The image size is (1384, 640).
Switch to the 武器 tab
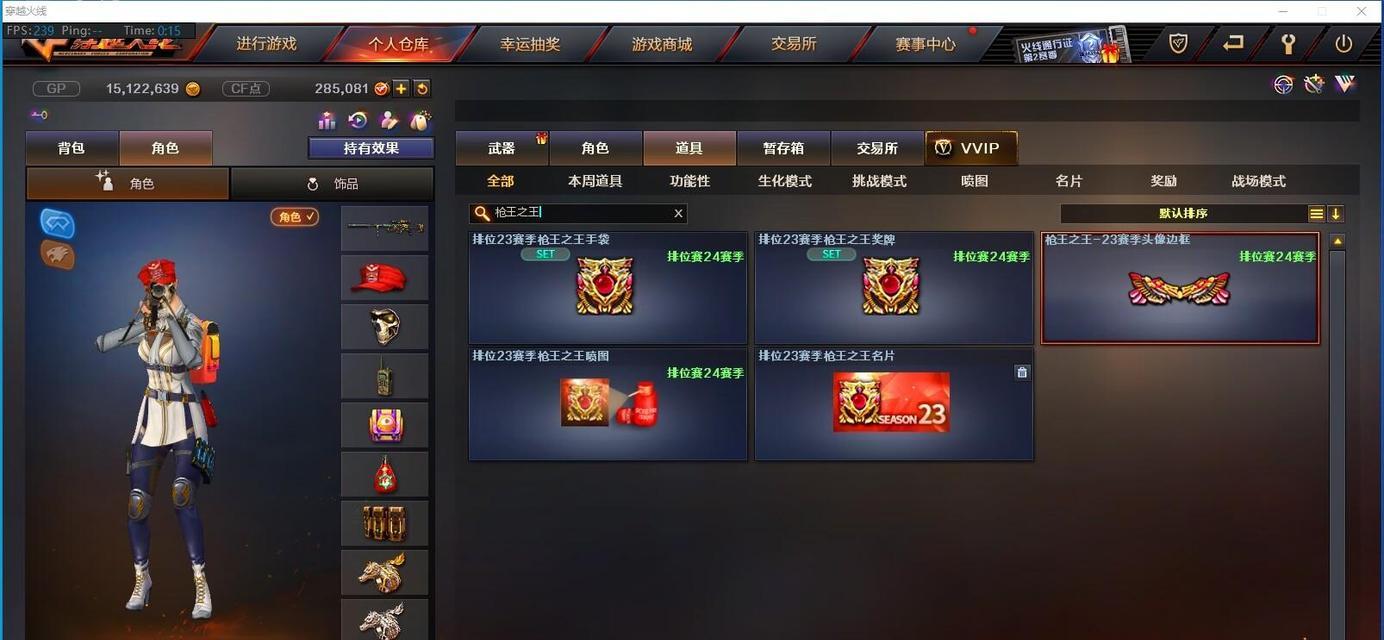(x=502, y=148)
